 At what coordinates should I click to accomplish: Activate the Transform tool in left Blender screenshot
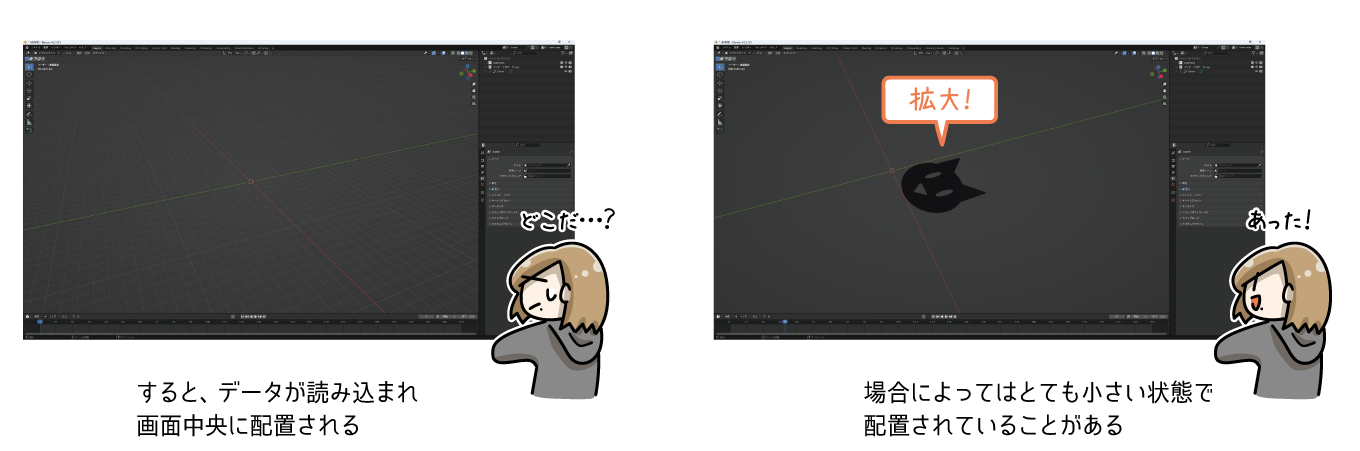[x=29, y=106]
